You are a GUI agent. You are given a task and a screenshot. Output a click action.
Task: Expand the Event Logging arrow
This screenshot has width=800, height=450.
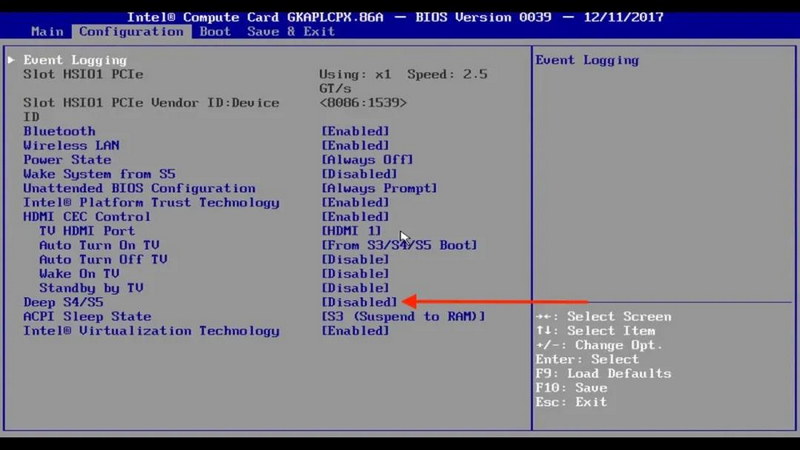pos(11,60)
